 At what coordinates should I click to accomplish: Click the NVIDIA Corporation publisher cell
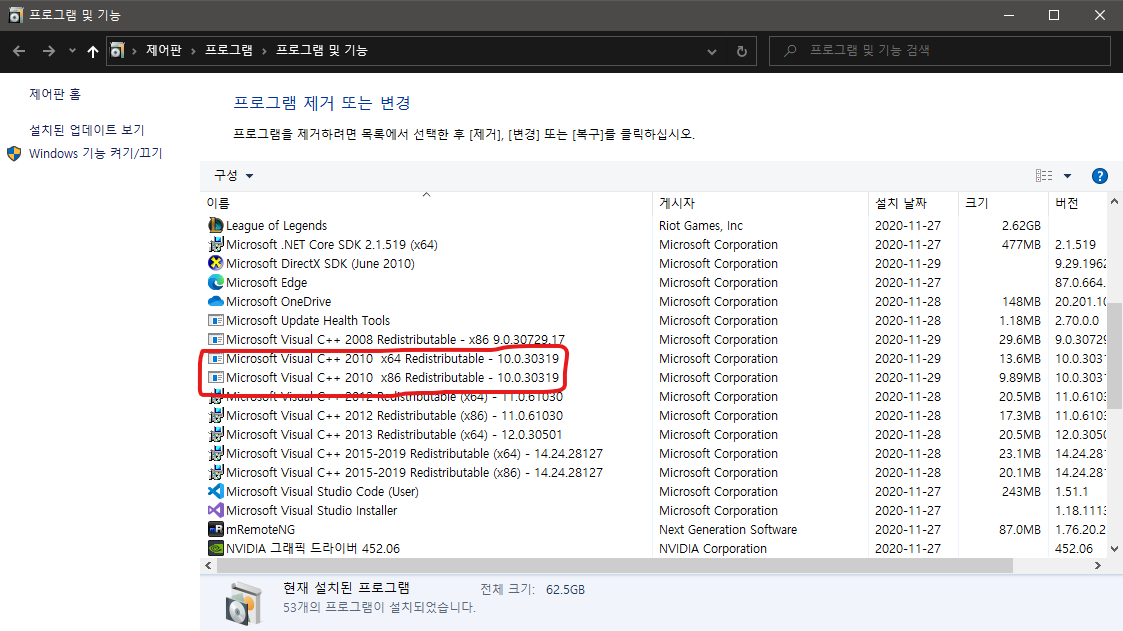click(x=713, y=549)
